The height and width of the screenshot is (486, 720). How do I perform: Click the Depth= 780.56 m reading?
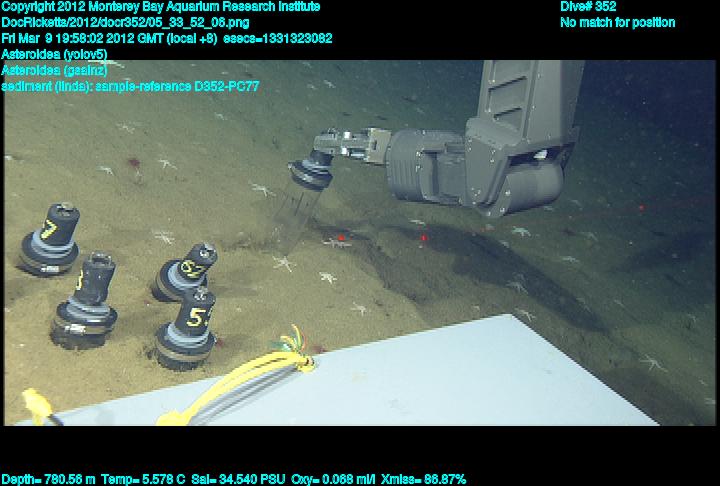[x=48, y=480]
